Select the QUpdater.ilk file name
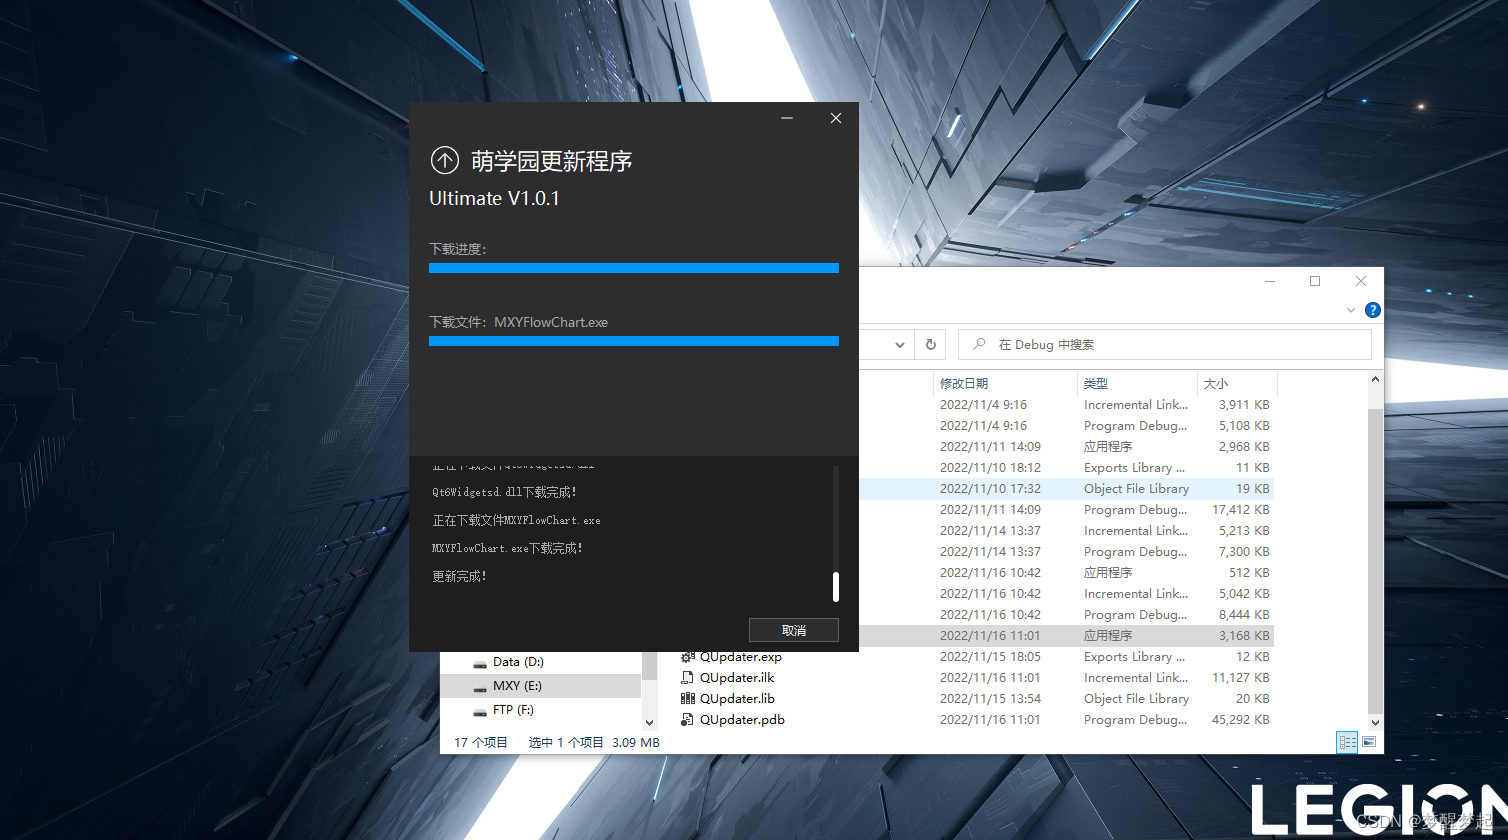The width and height of the screenshot is (1508, 840). point(737,678)
